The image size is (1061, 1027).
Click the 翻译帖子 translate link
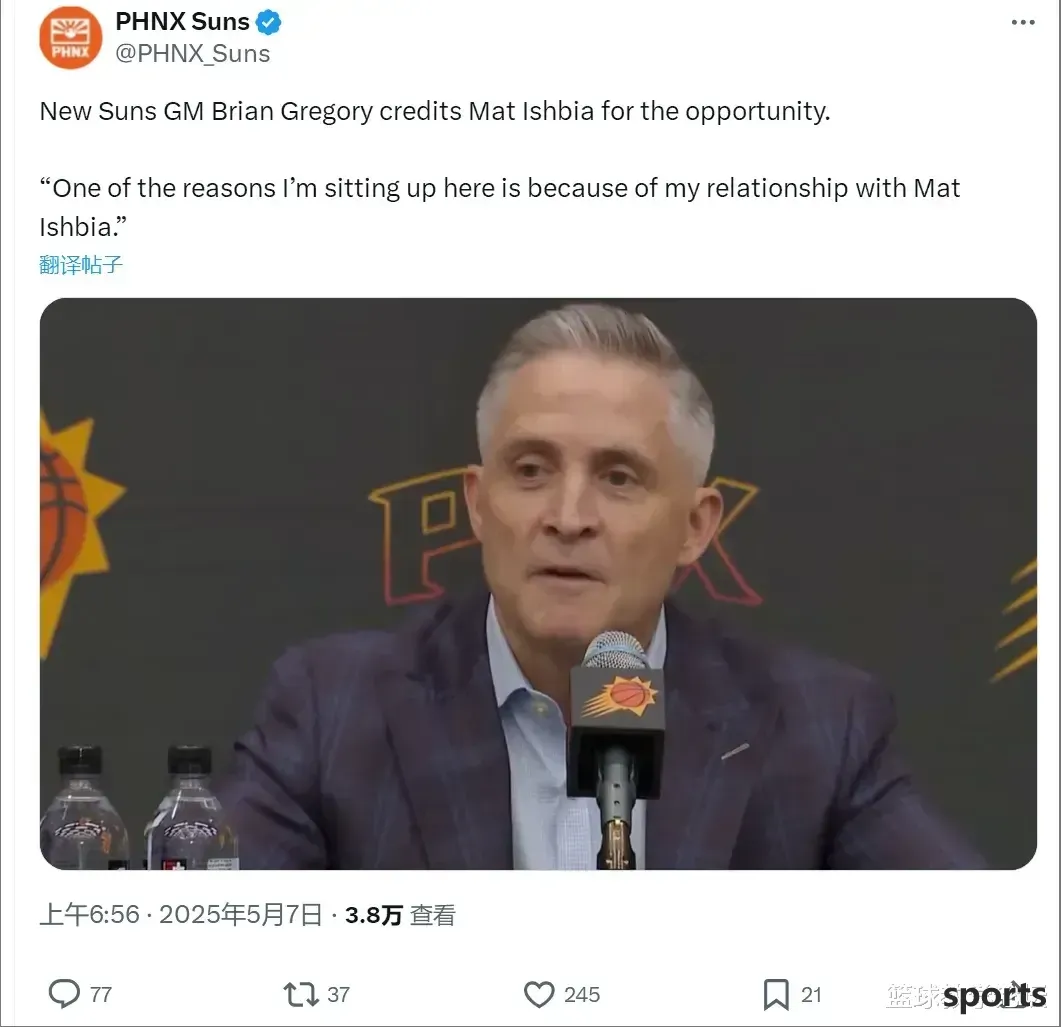pyautogui.click(x=81, y=265)
